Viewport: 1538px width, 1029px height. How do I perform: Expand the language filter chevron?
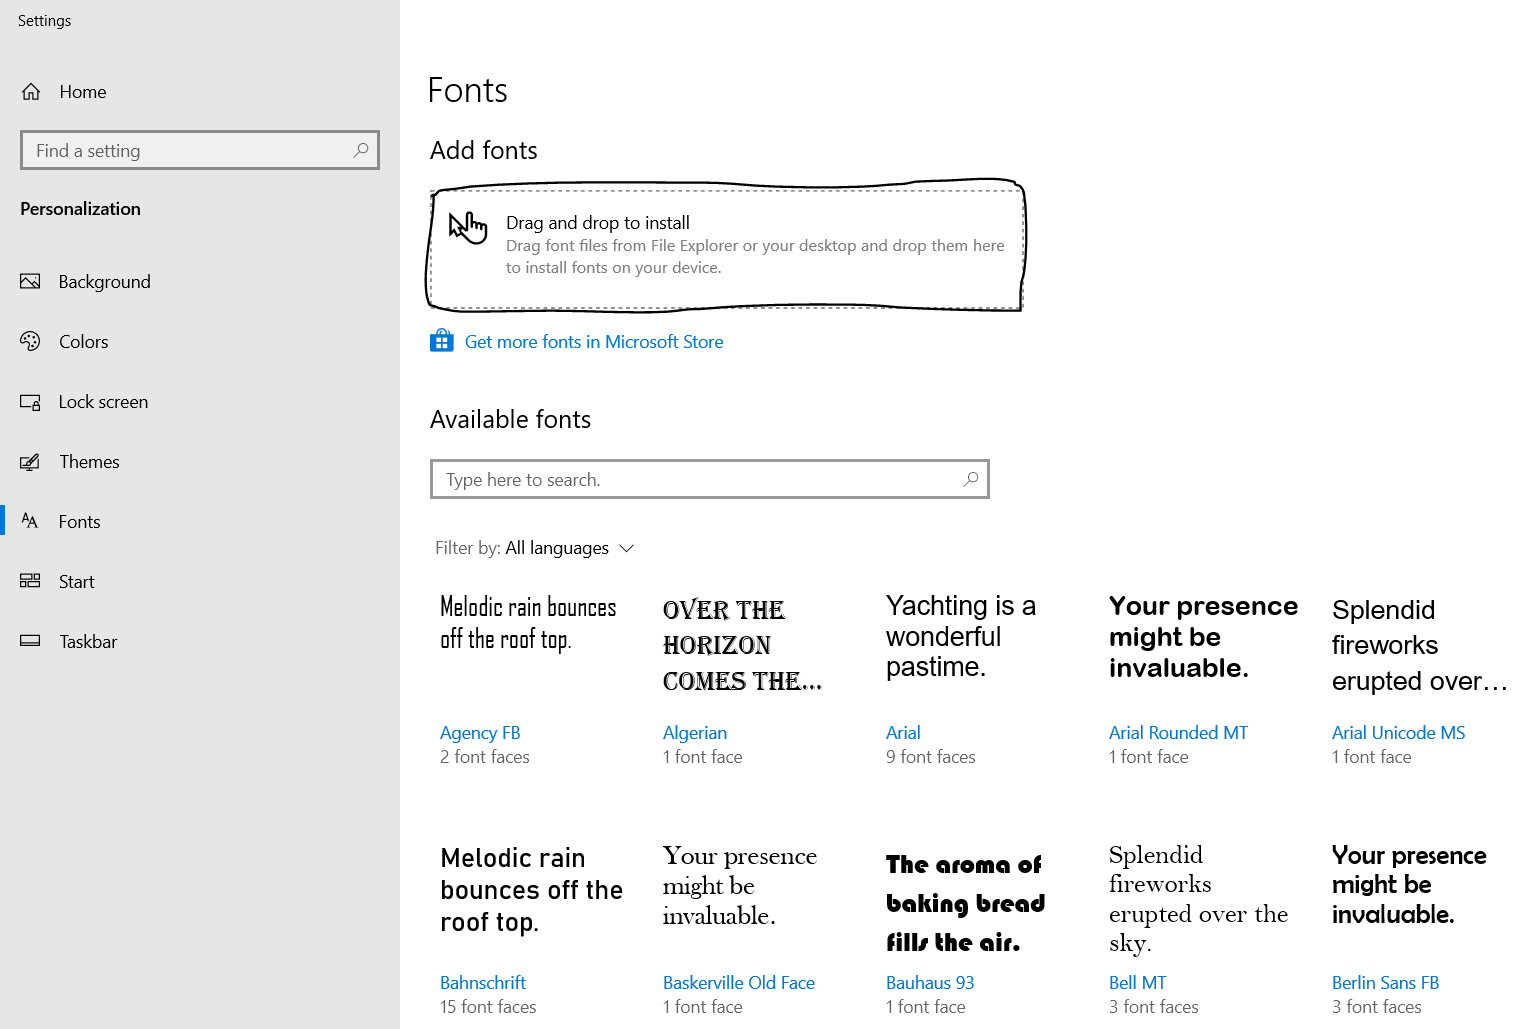(627, 548)
